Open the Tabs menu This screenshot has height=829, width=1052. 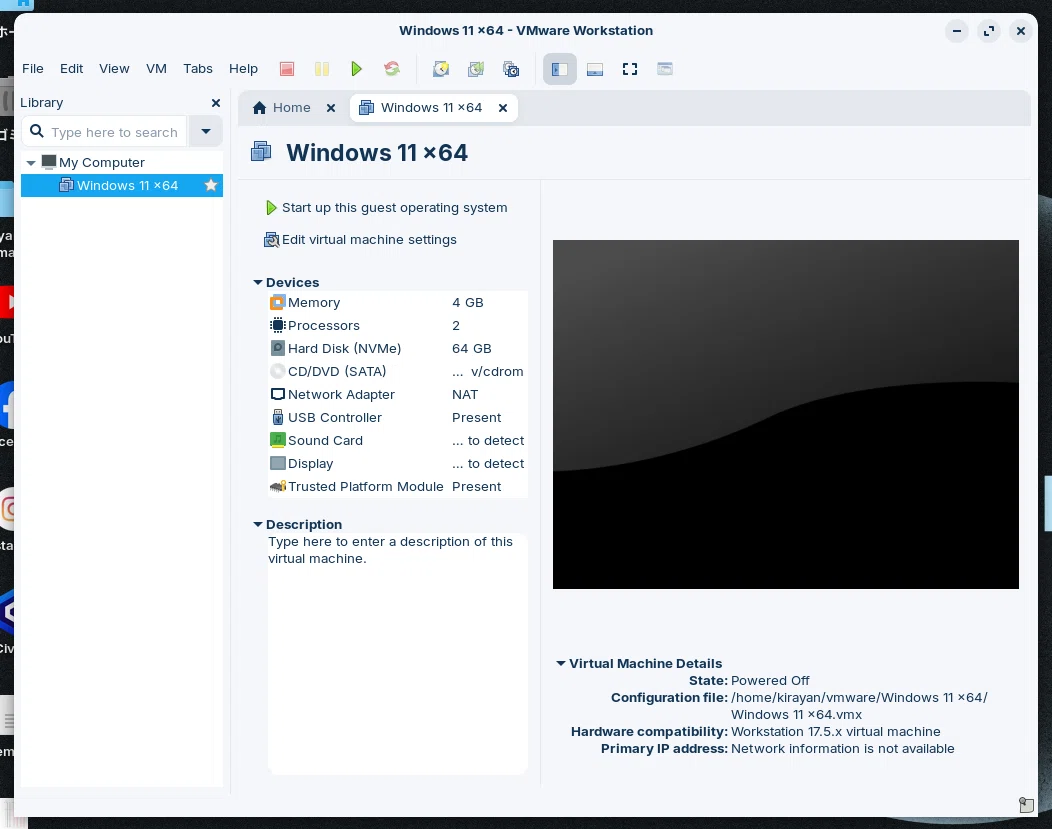click(x=197, y=68)
